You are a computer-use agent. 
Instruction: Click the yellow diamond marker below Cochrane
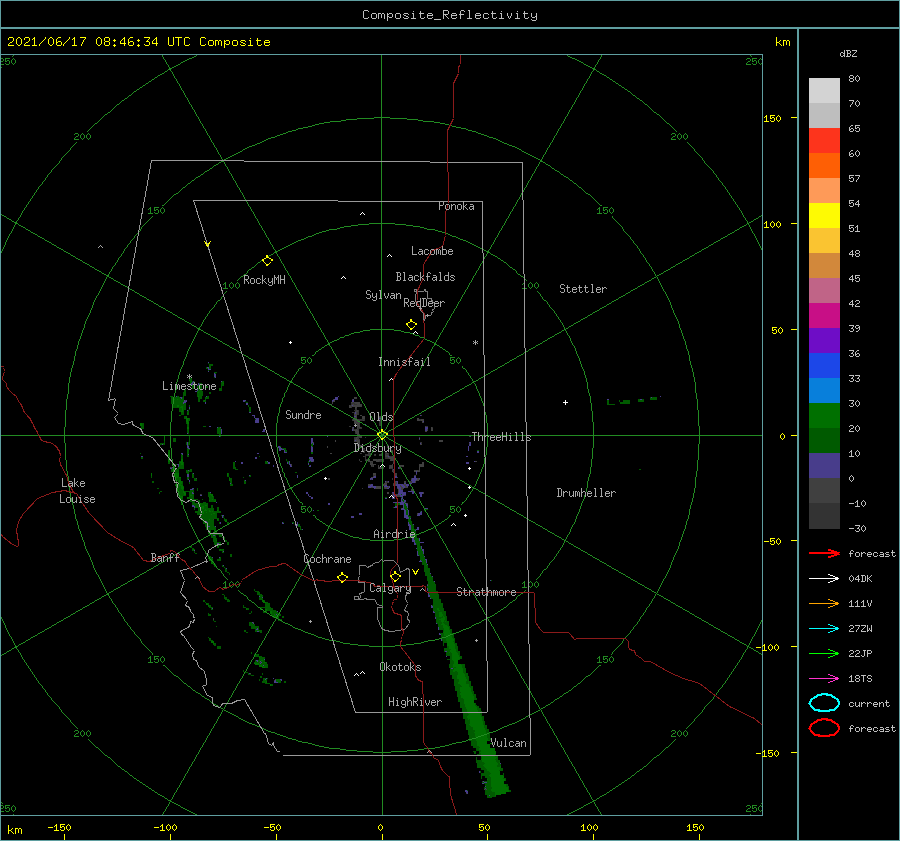coord(343,578)
